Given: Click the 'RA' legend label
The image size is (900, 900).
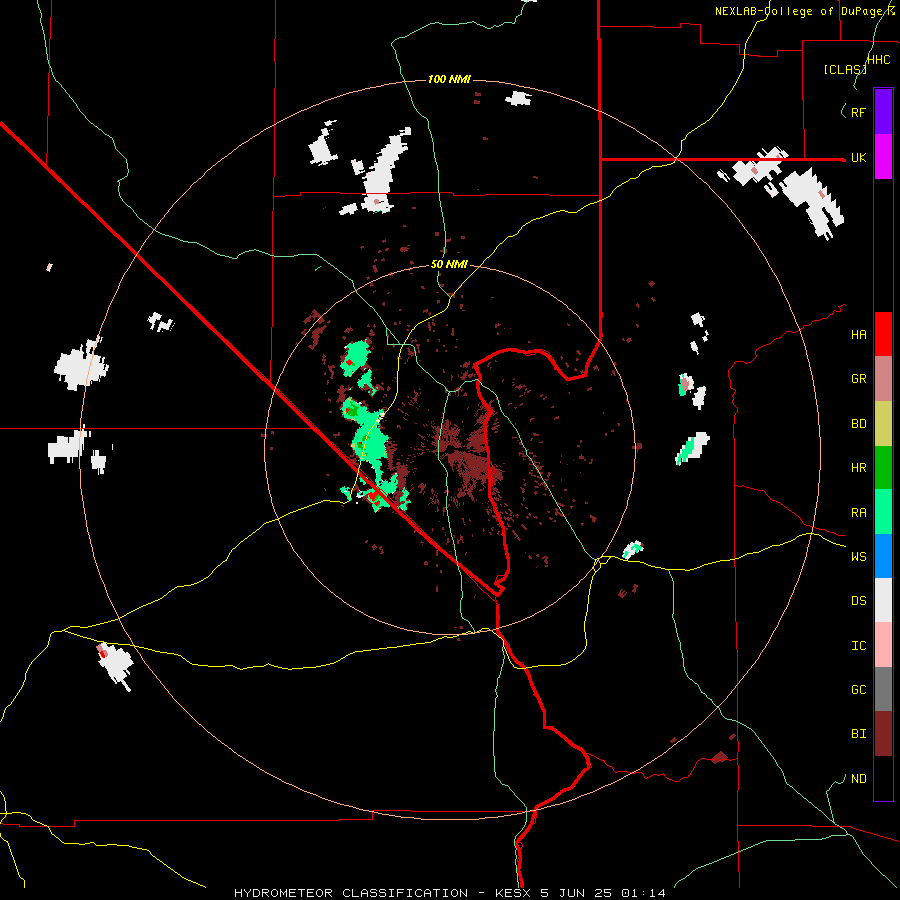Looking at the screenshot, I should (858, 513).
